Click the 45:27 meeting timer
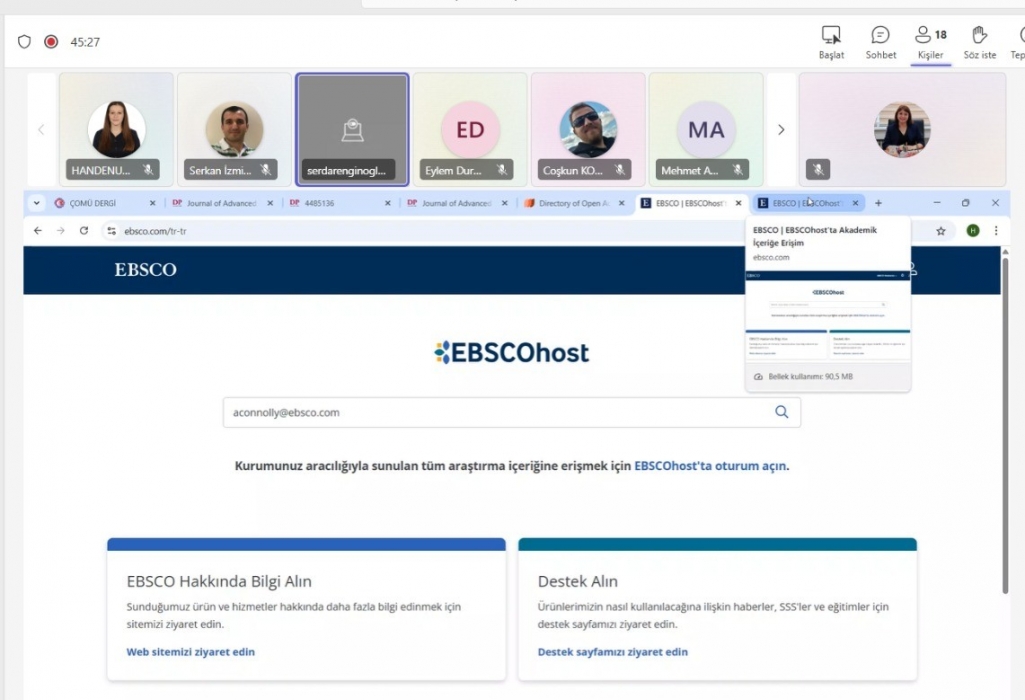 [x=85, y=42]
